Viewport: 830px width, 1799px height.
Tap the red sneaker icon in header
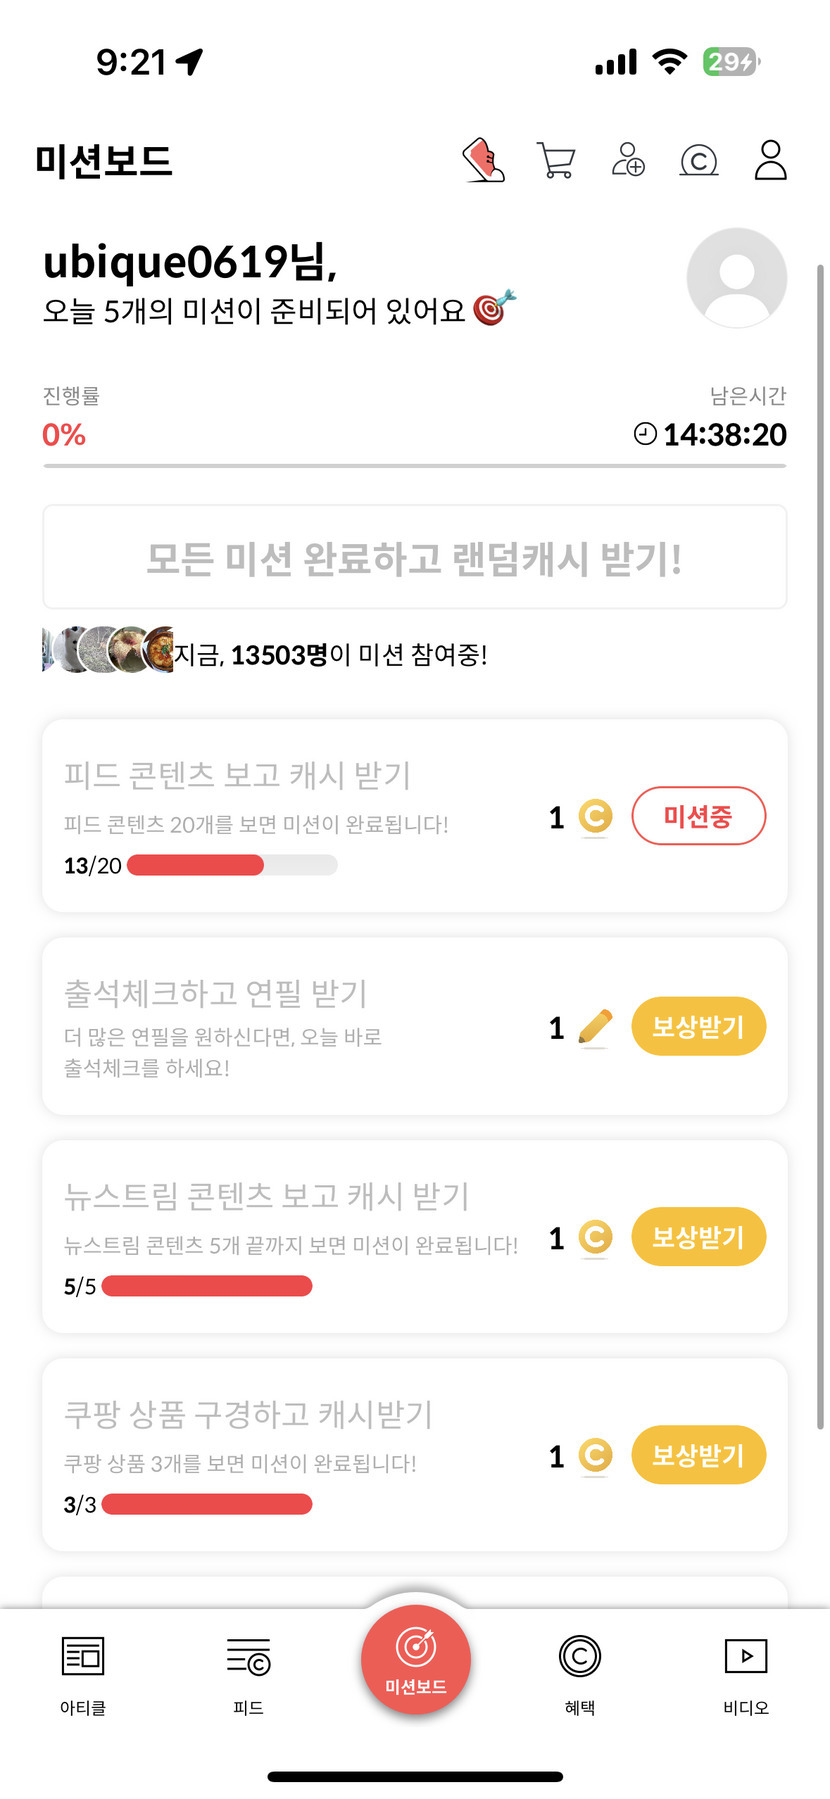[484, 160]
